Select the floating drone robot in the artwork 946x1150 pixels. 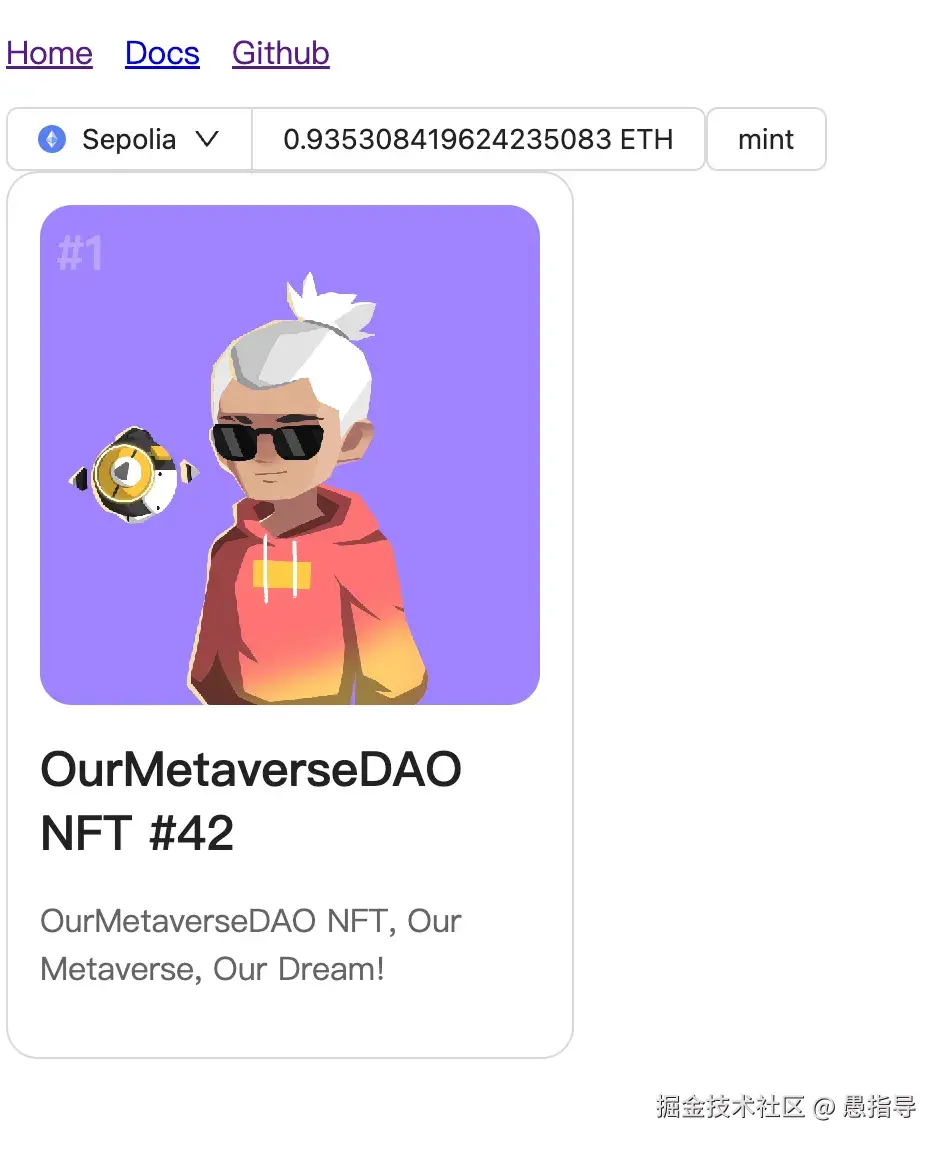(x=133, y=475)
